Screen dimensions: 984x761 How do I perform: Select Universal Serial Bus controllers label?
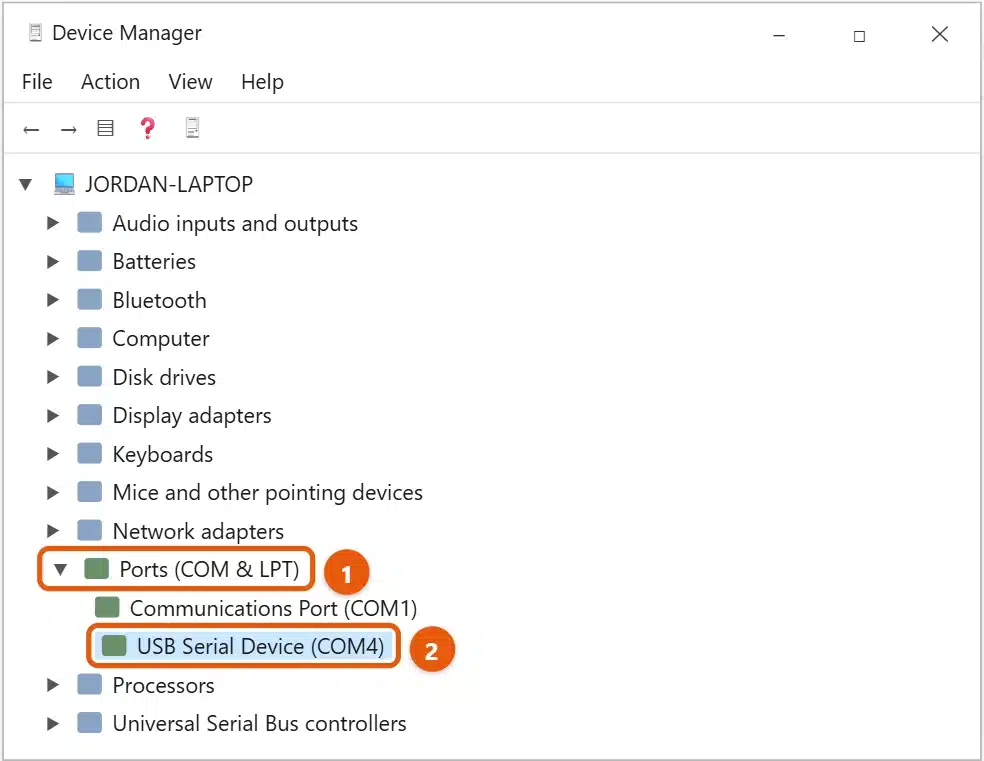[260, 723]
